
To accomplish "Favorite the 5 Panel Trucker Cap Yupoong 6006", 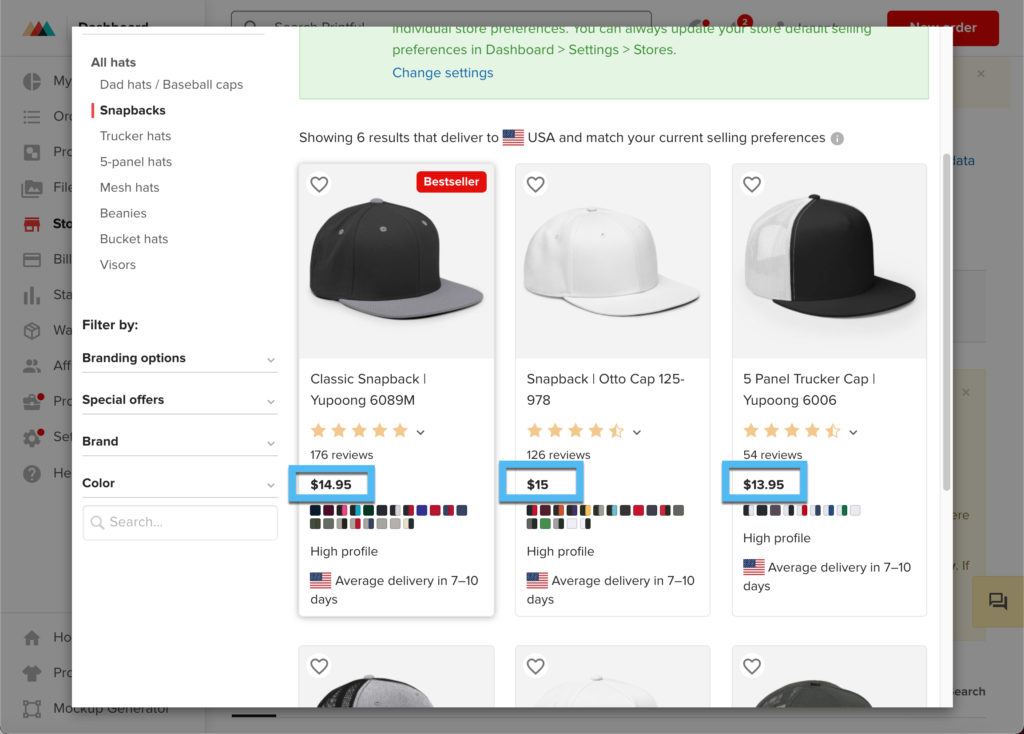I will (752, 184).
